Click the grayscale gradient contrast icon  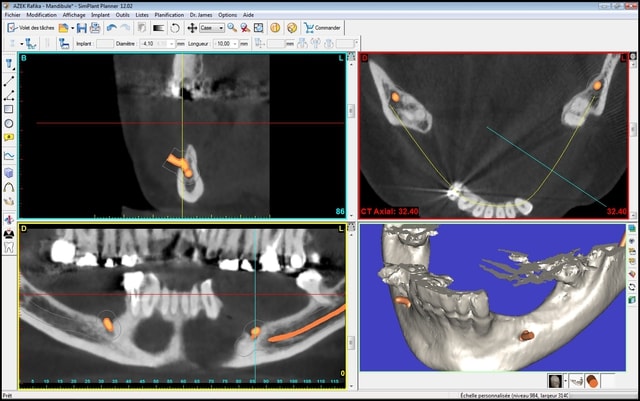click(158, 28)
